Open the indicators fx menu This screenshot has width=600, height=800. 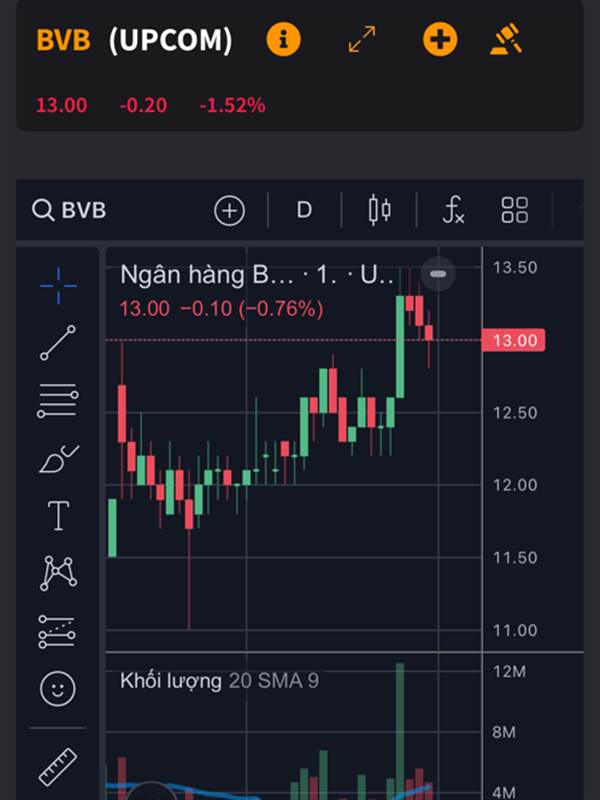coord(453,210)
